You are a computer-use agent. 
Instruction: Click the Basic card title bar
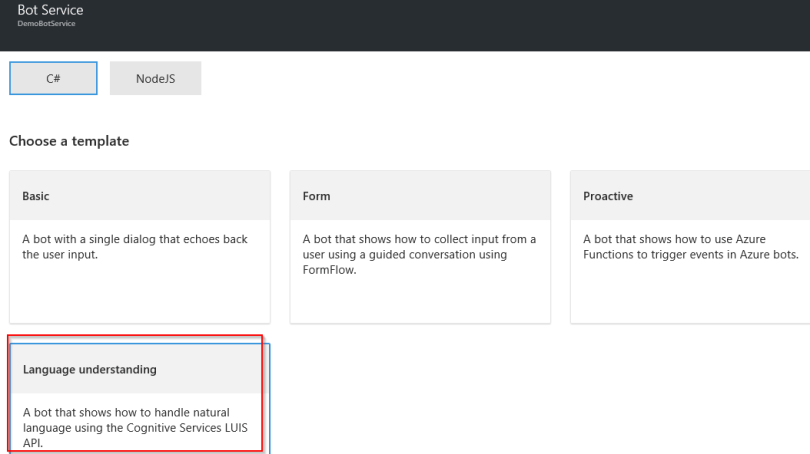tap(139, 196)
